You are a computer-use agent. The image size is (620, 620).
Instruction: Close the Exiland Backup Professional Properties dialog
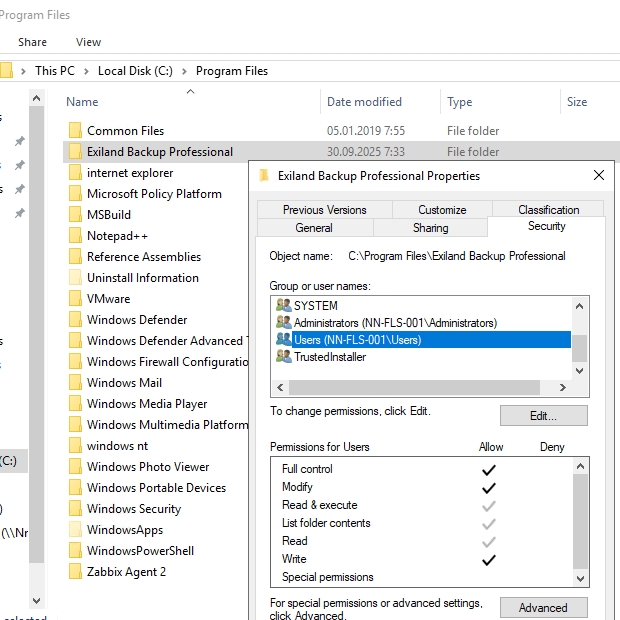599,175
